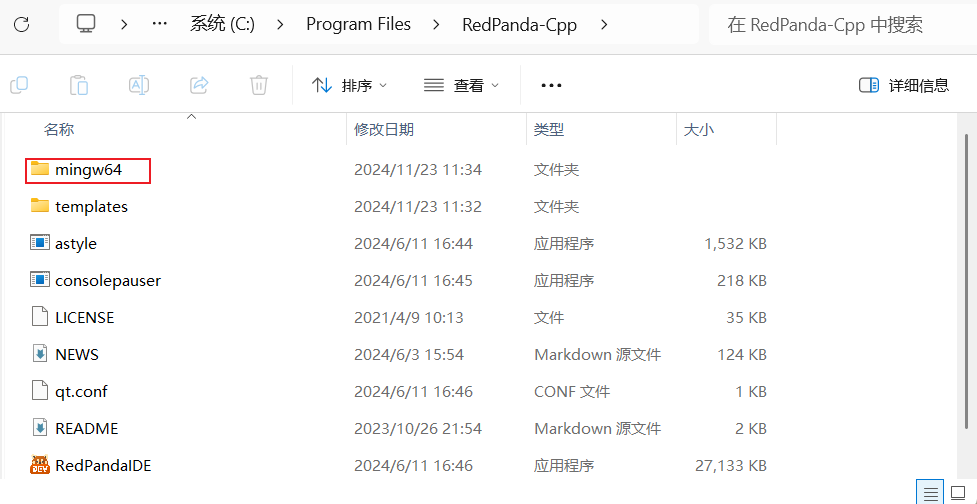Select the qt.conf file icon
Viewport: 977px width, 504px height.
[x=40, y=391]
